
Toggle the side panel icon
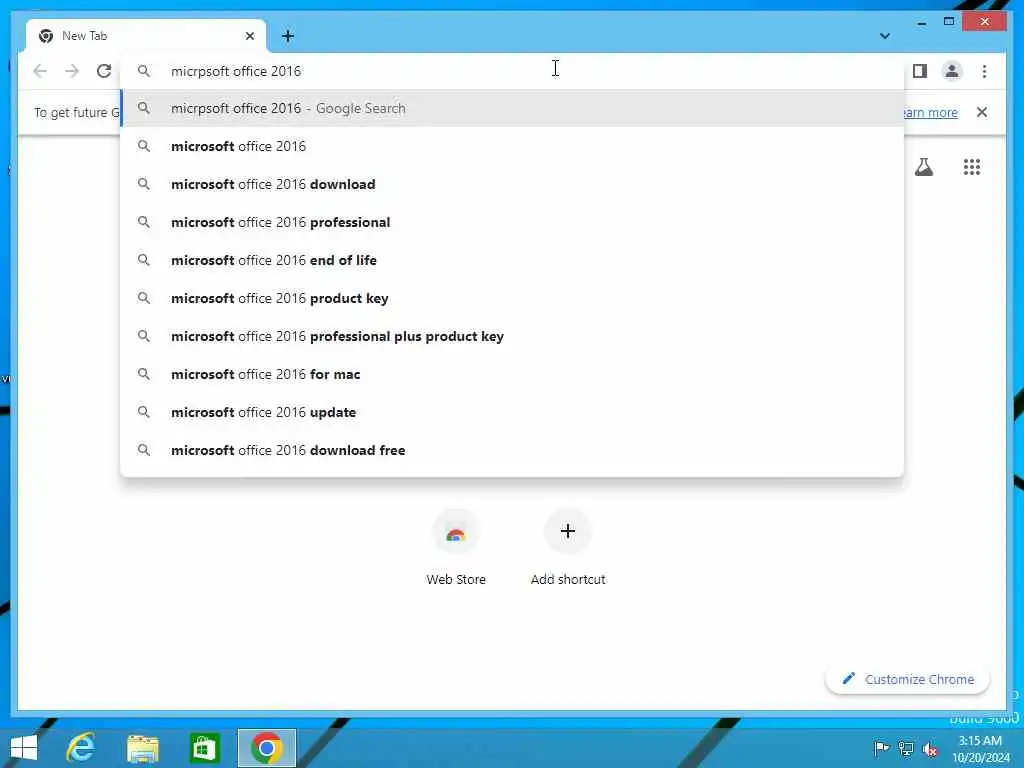(920, 71)
